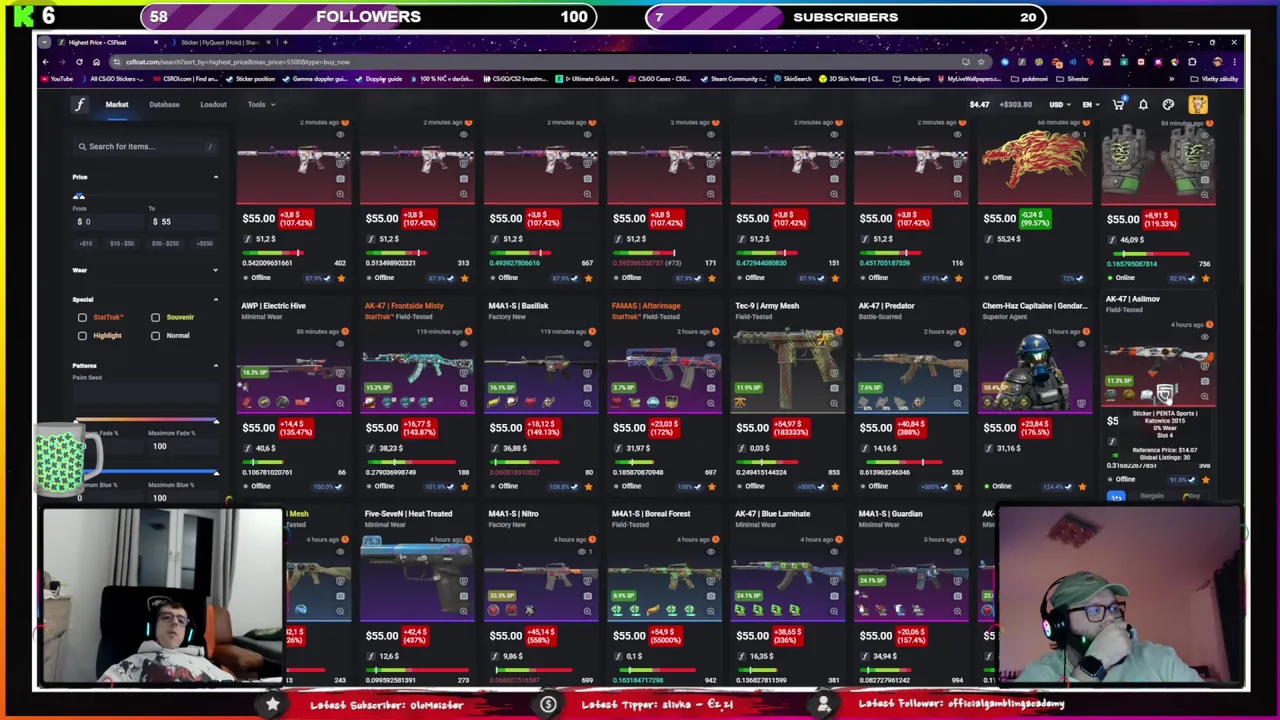Screen dimensions: 1280x720
Task: Click the inspect zoom icon on AWP Electric Hive
Action: tap(340, 404)
